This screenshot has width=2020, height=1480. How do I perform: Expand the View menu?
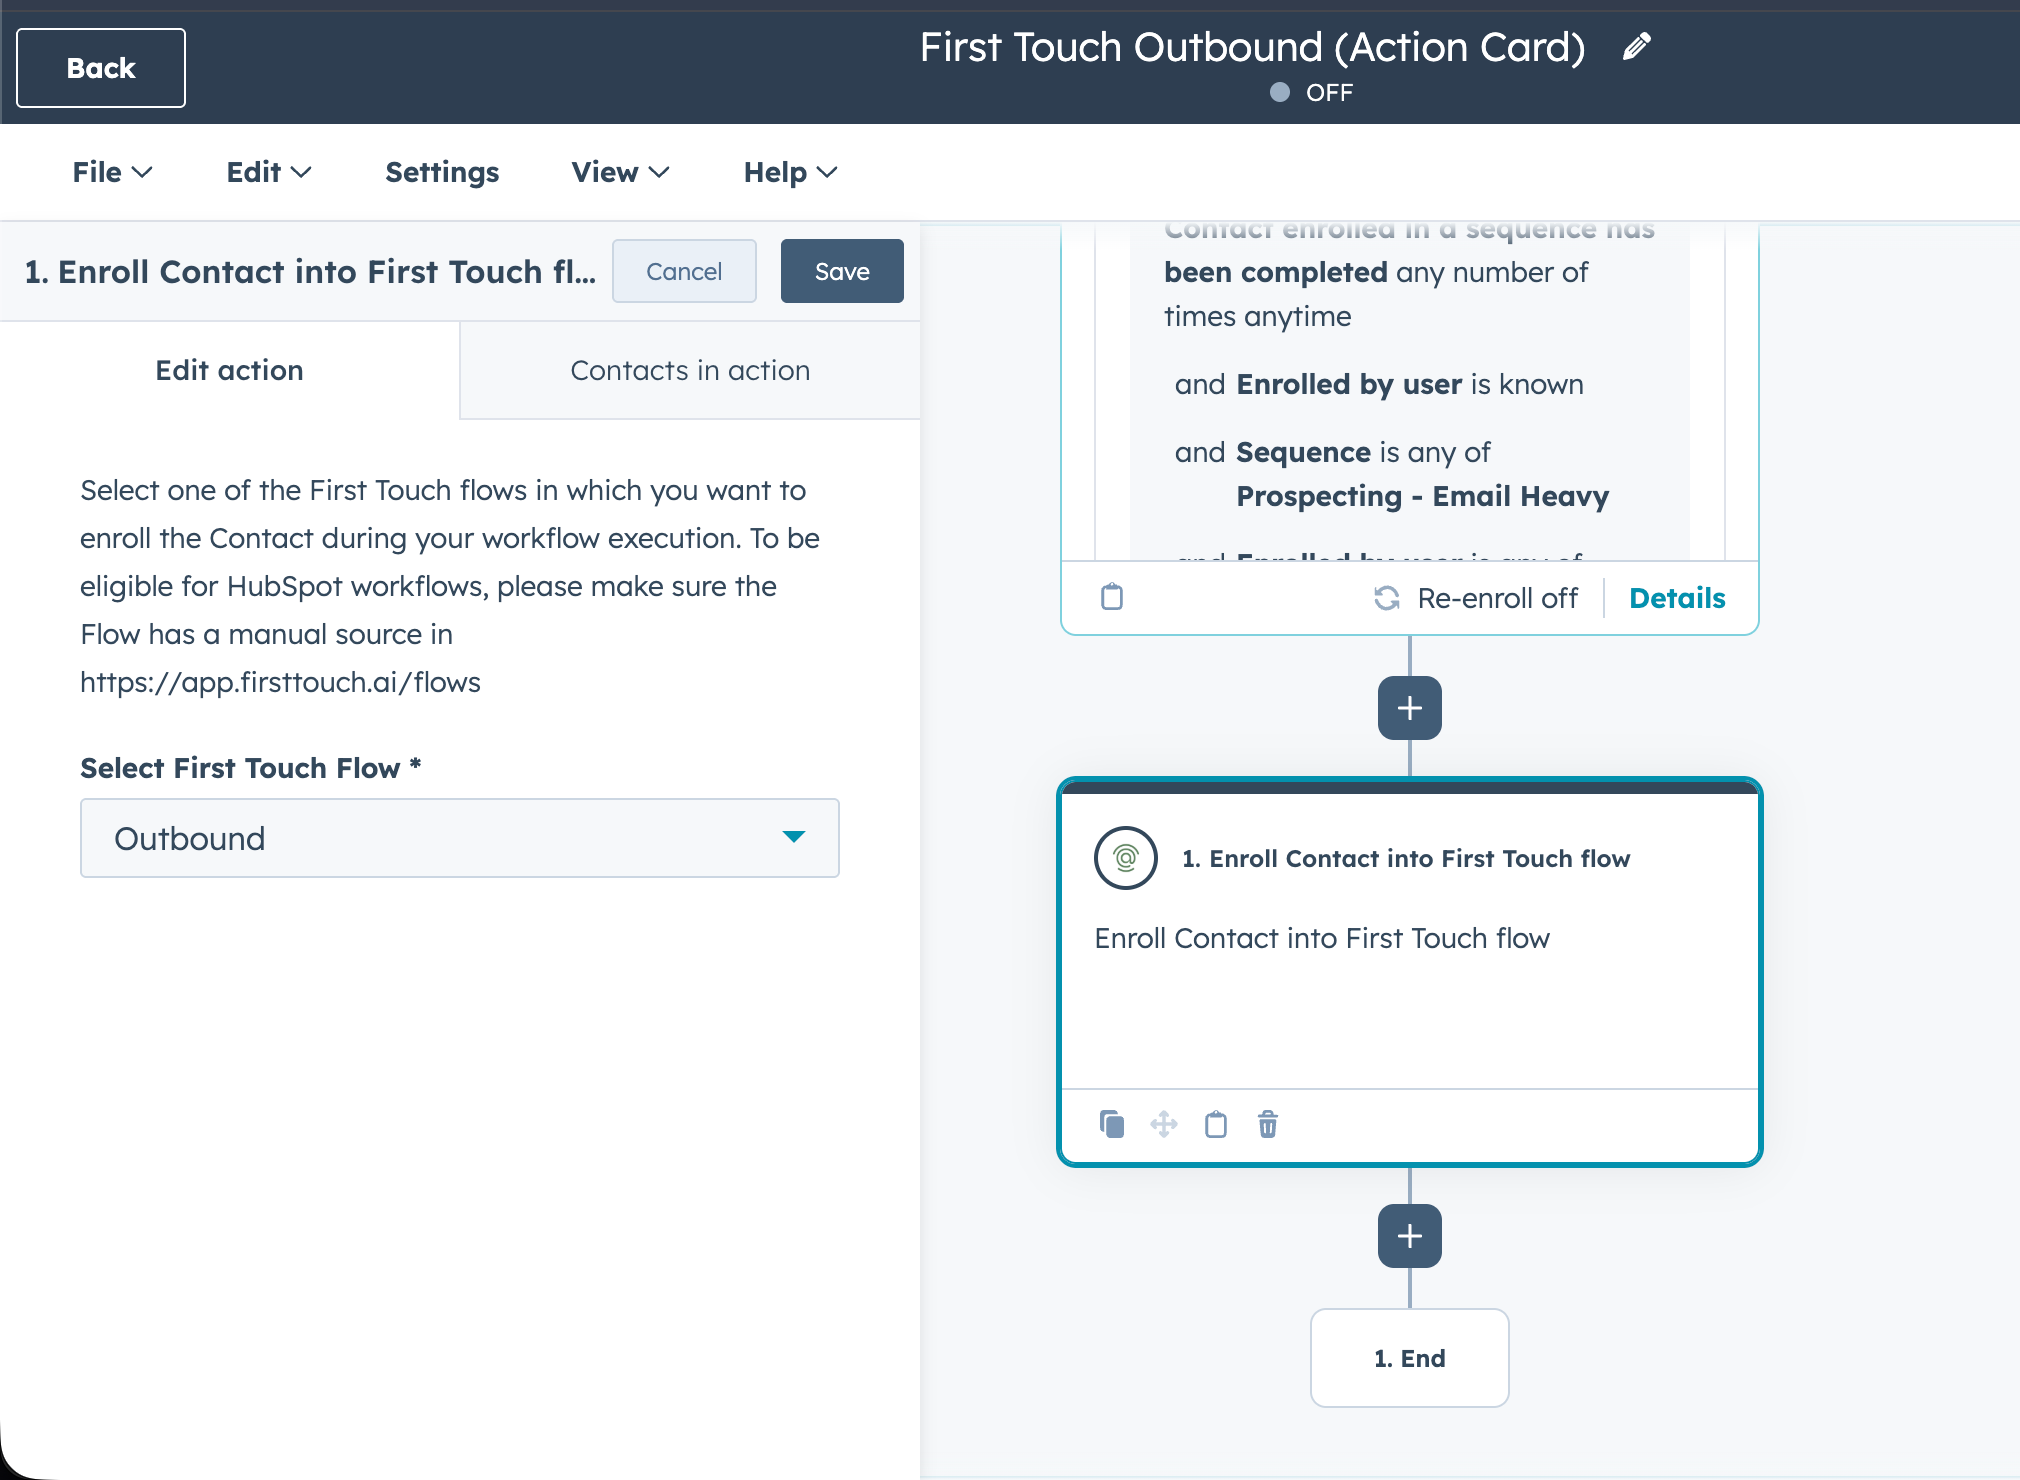[x=619, y=171]
